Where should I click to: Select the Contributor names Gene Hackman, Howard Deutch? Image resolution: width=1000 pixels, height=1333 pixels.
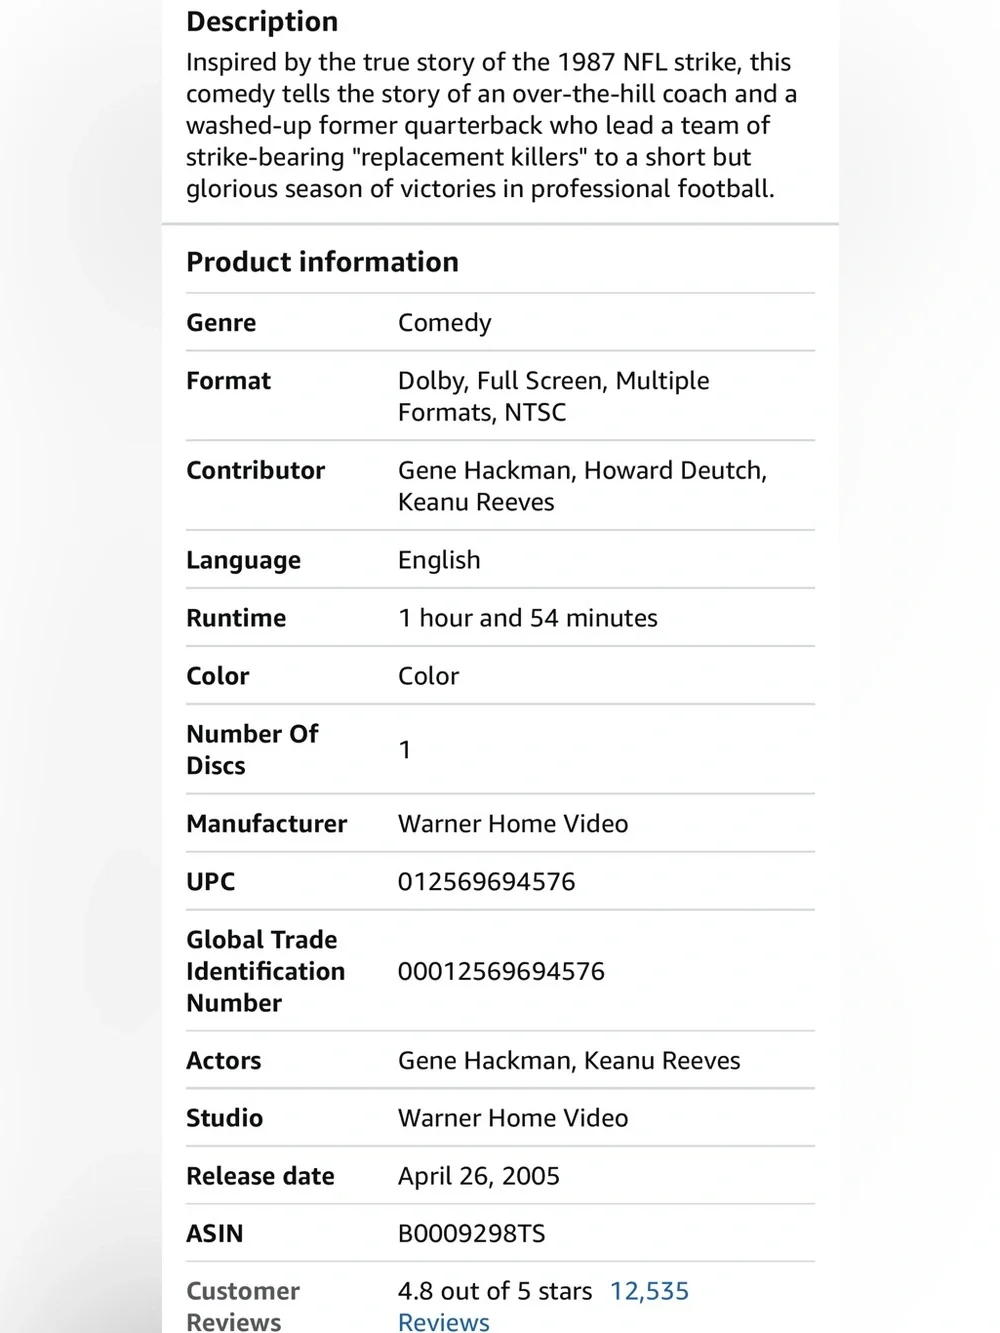[582, 470]
